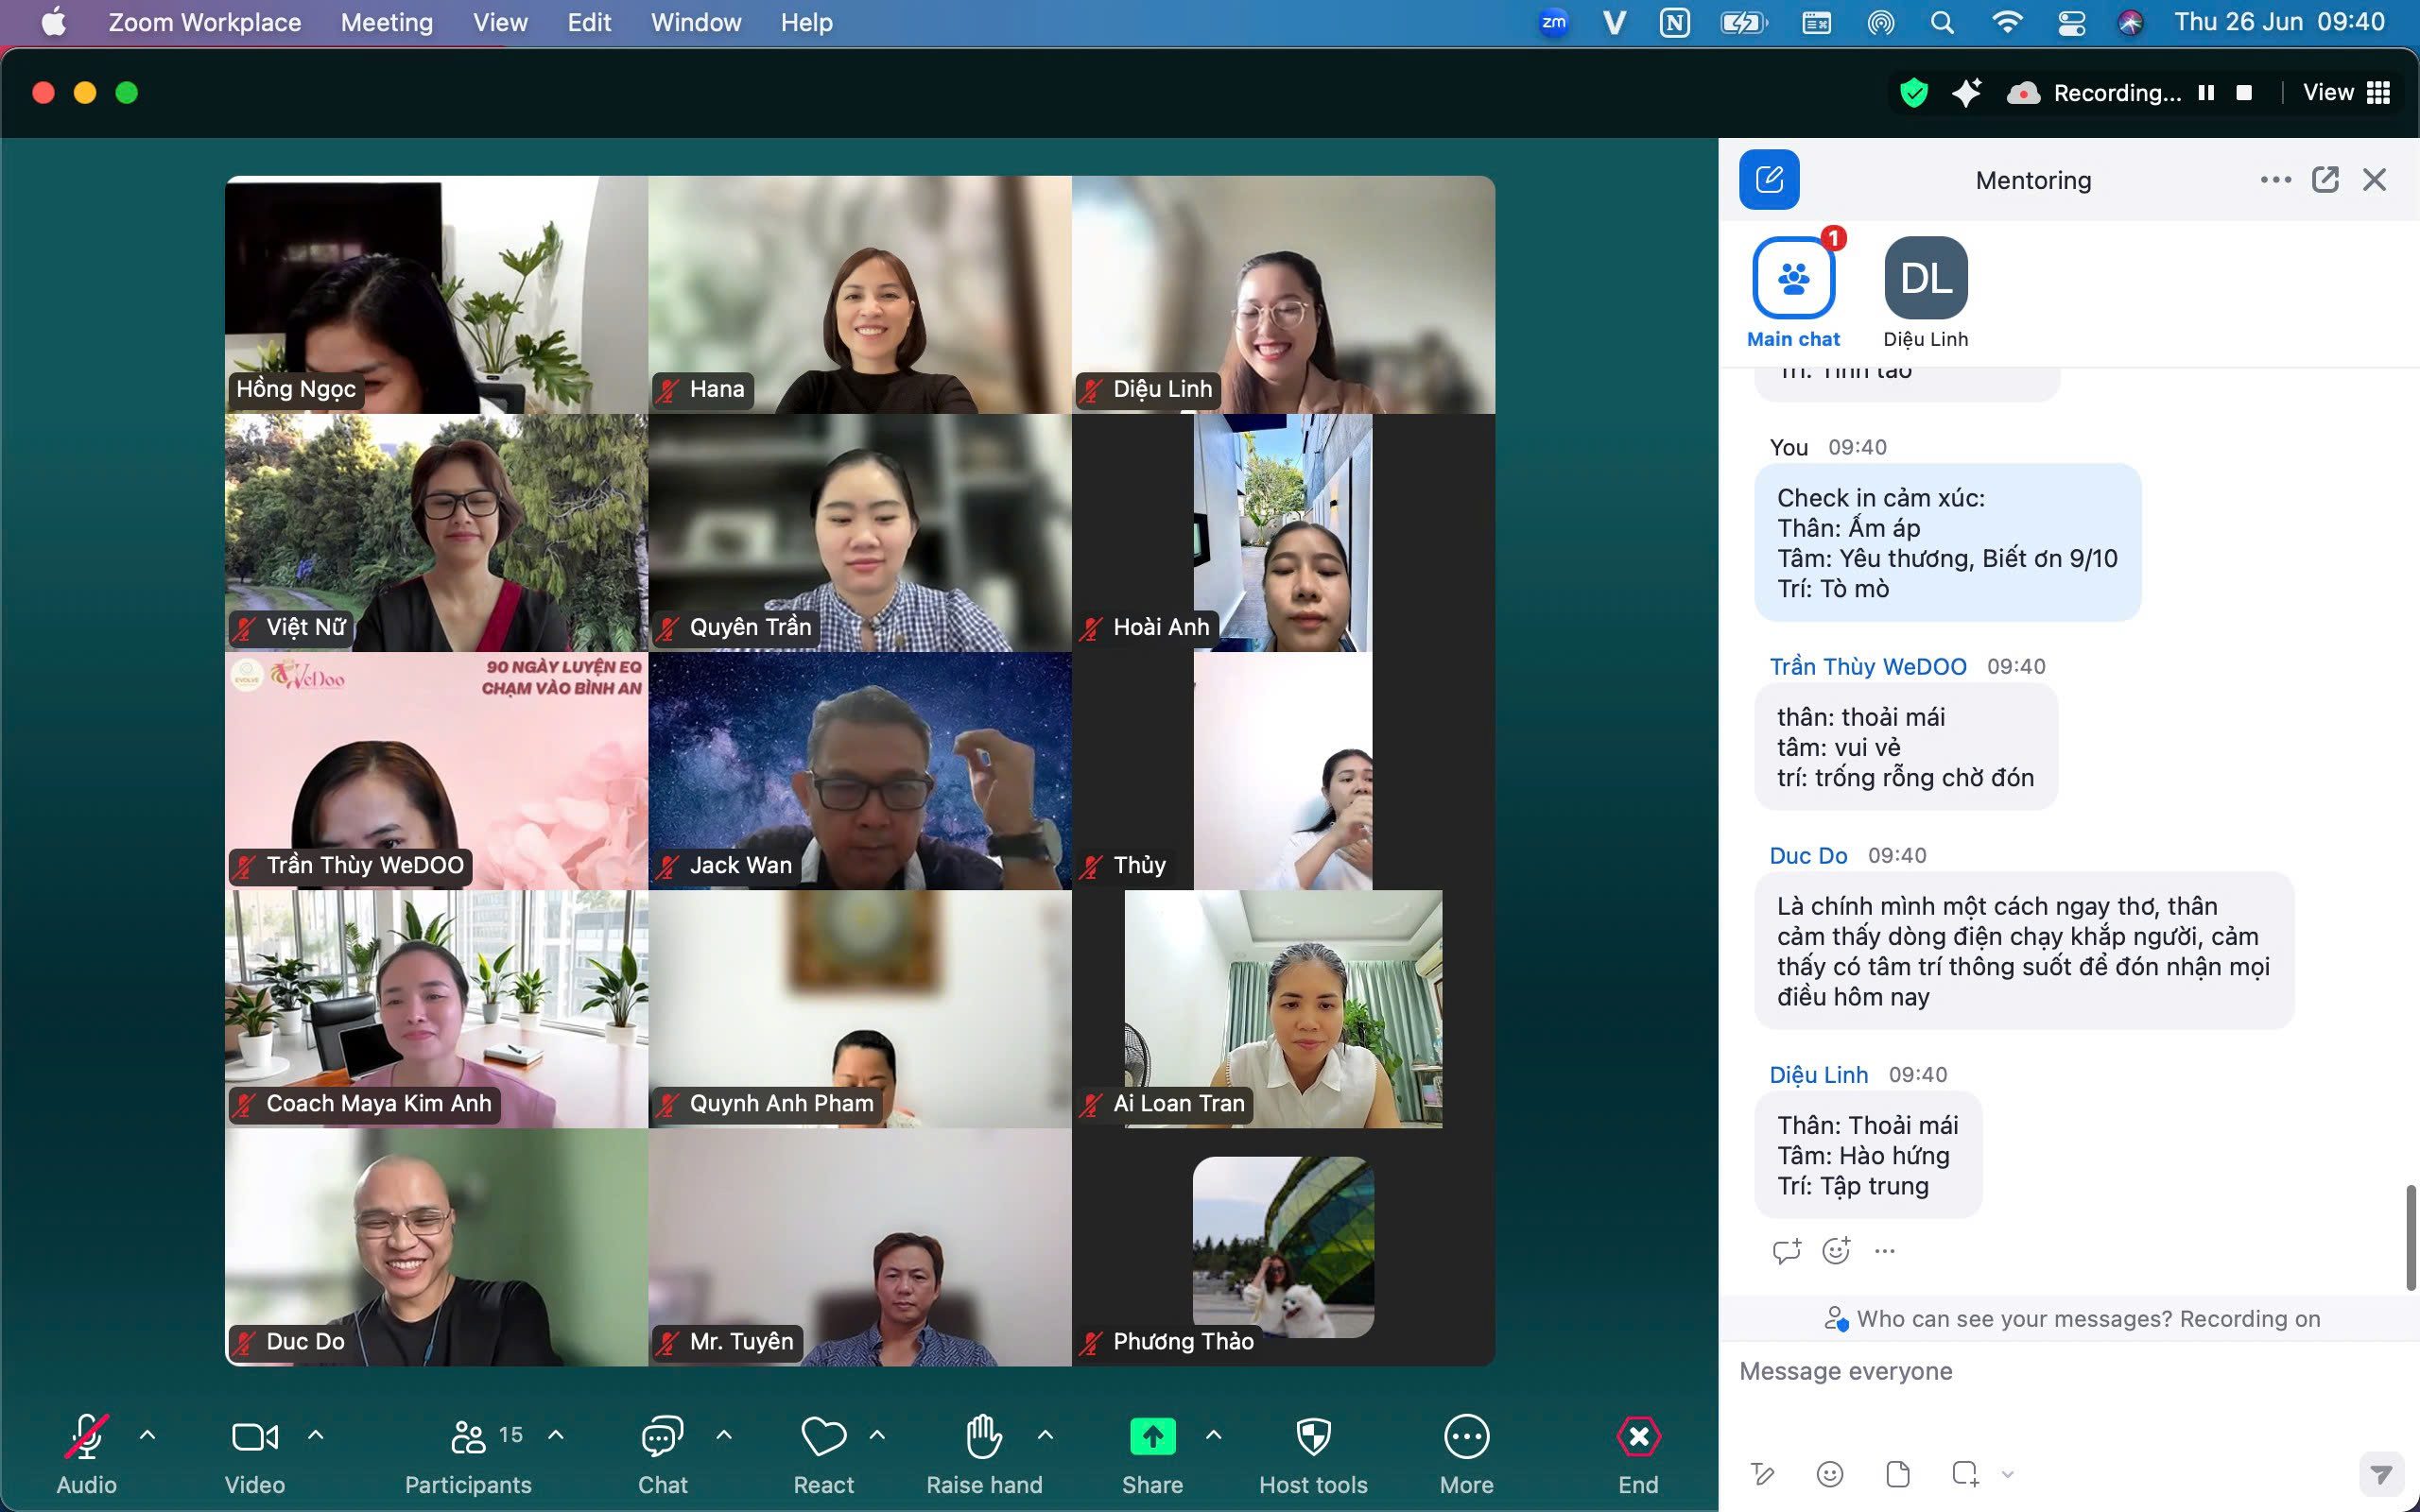Click the Notion menu bar icon
The image size is (2420, 1512).
pyautogui.click(x=1674, y=22)
